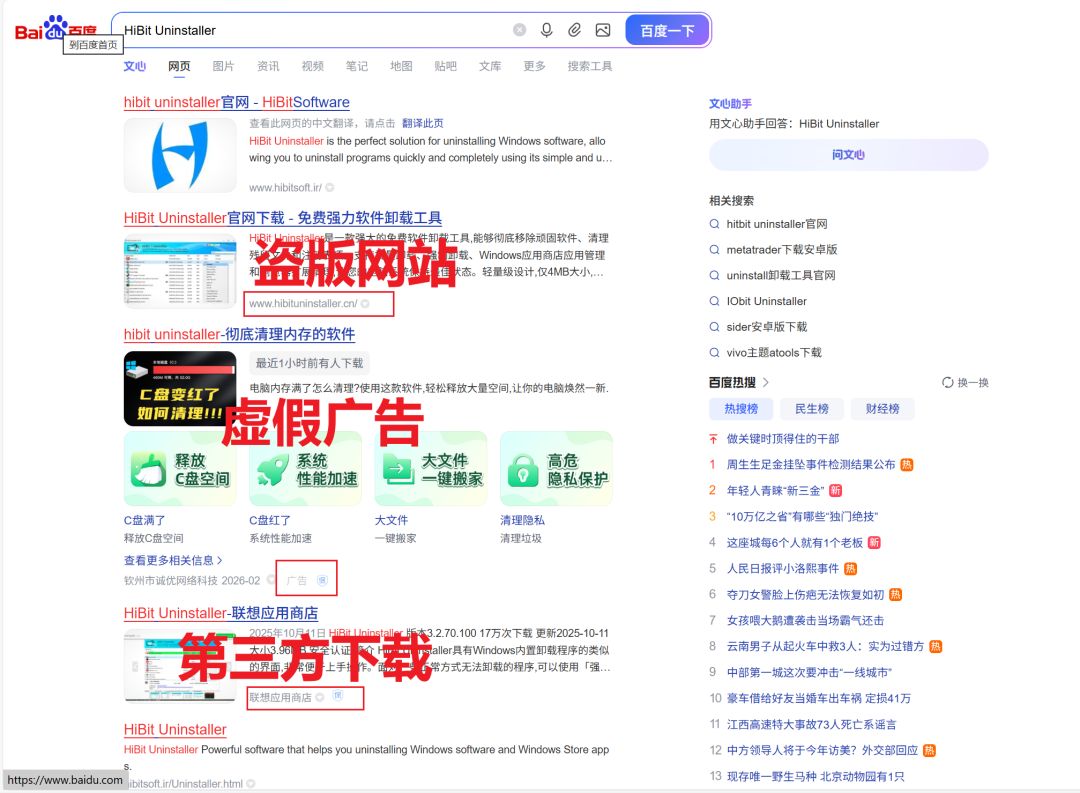Click the 换一换 refresh icon
The image size is (1080, 793).
pos(948,382)
